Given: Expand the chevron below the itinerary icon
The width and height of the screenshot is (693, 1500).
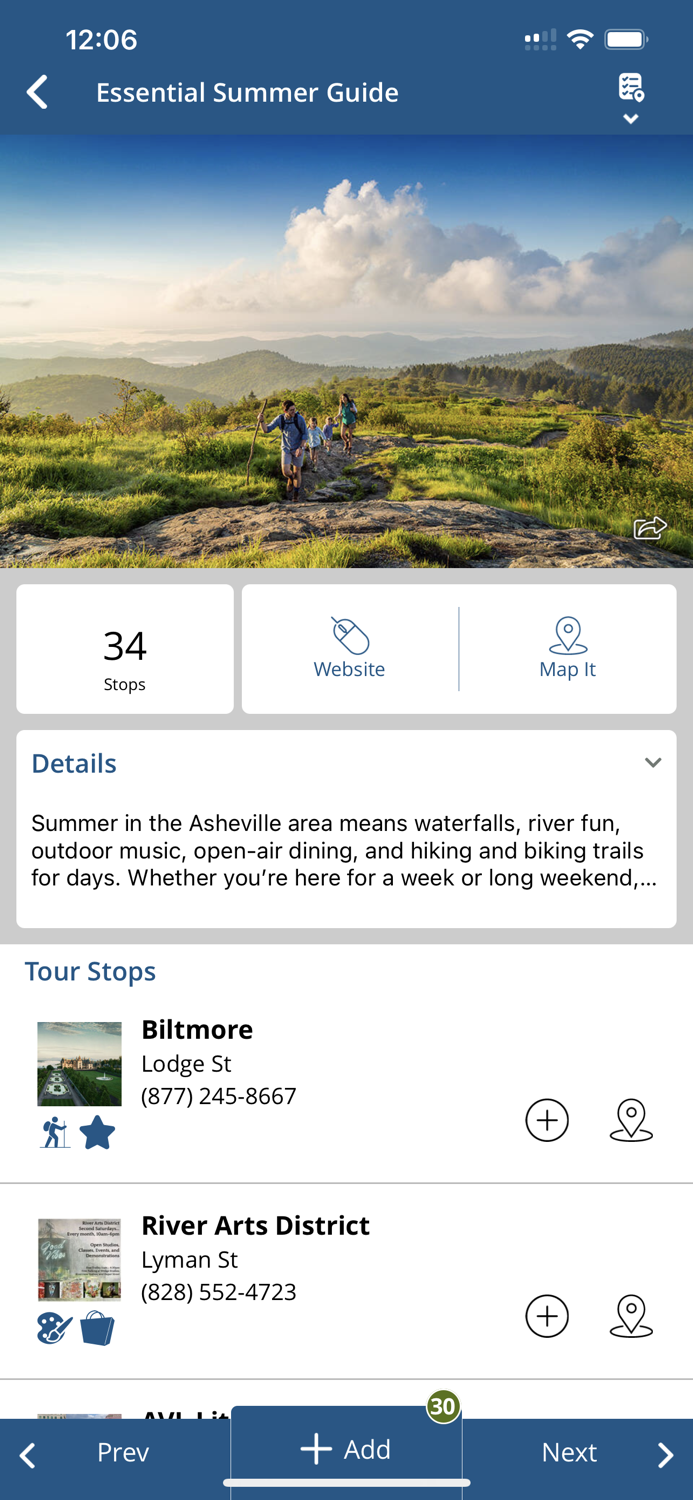Looking at the screenshot, I should [631, 118].
